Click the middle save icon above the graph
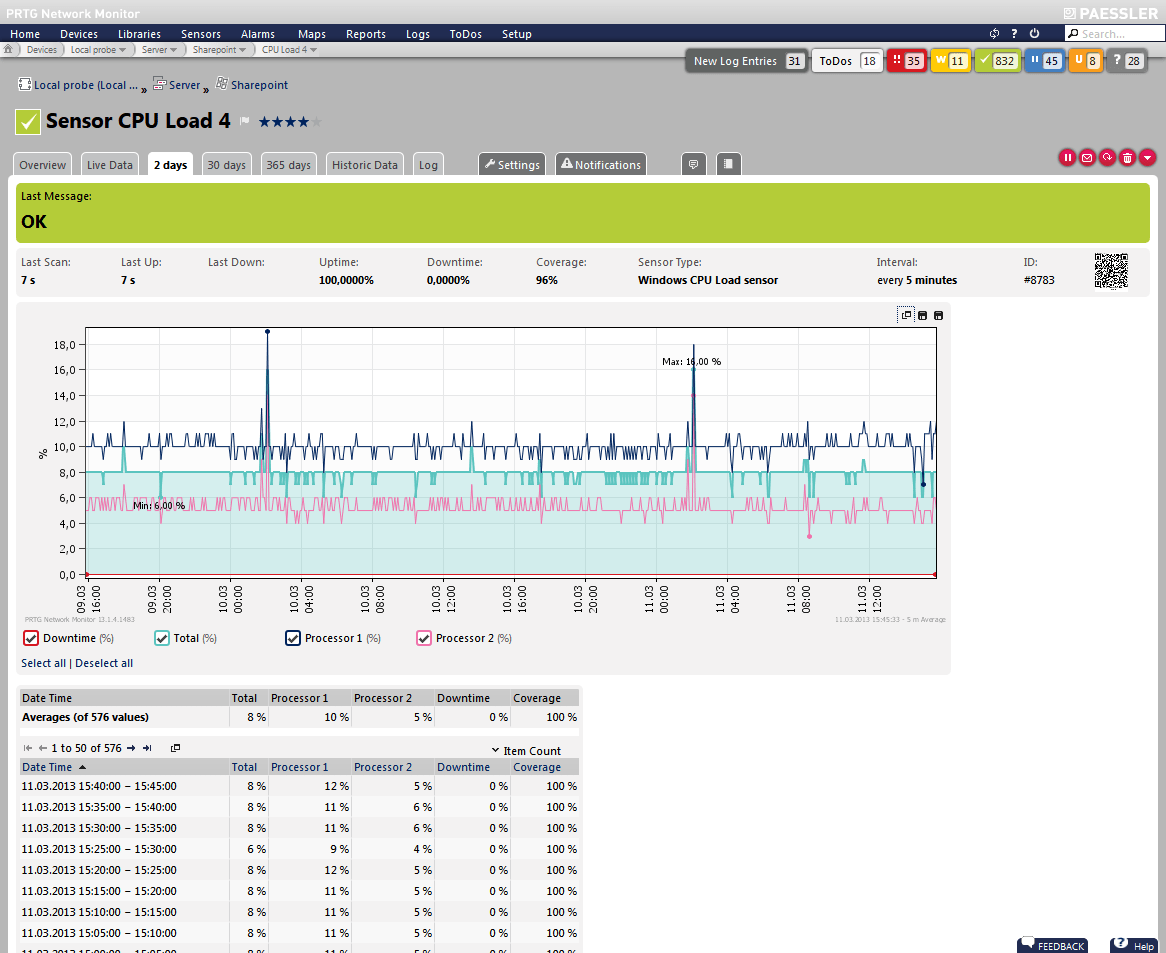The image size is (1166, 953). (x=922, y=315)
